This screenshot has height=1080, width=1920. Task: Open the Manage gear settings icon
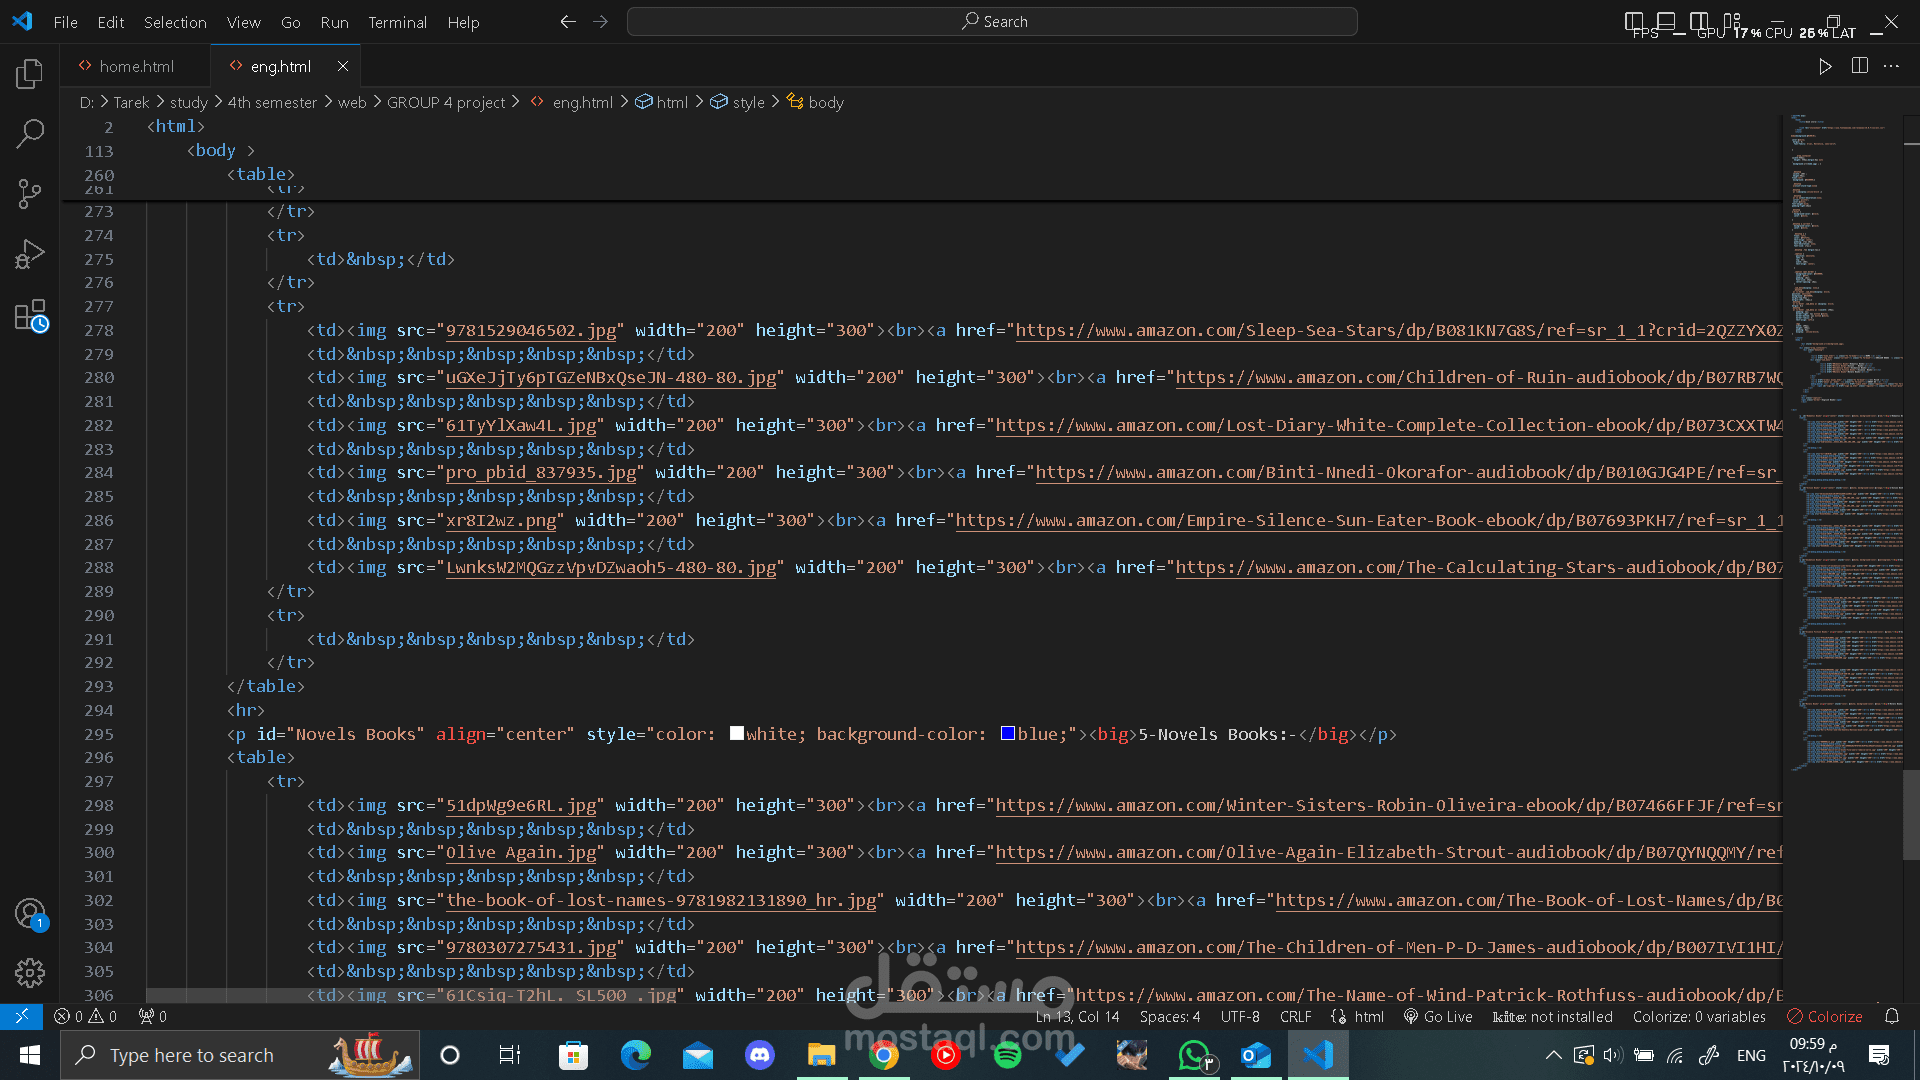(30, 972)
